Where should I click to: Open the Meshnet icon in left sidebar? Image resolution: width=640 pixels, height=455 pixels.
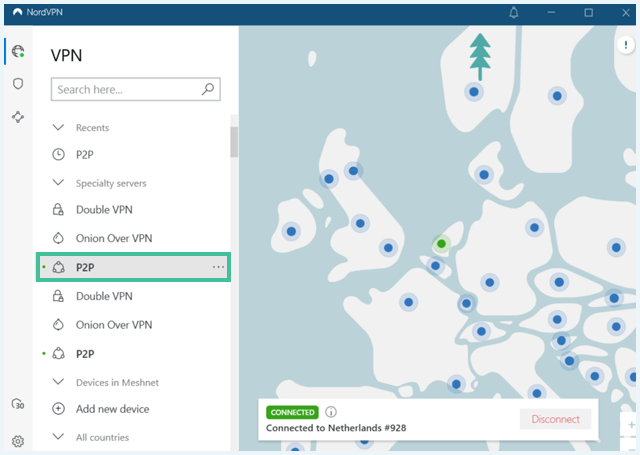[x=18, y=117]
